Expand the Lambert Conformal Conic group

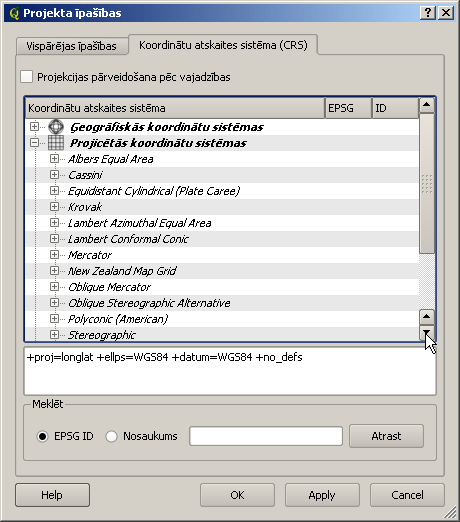point(54,239)
